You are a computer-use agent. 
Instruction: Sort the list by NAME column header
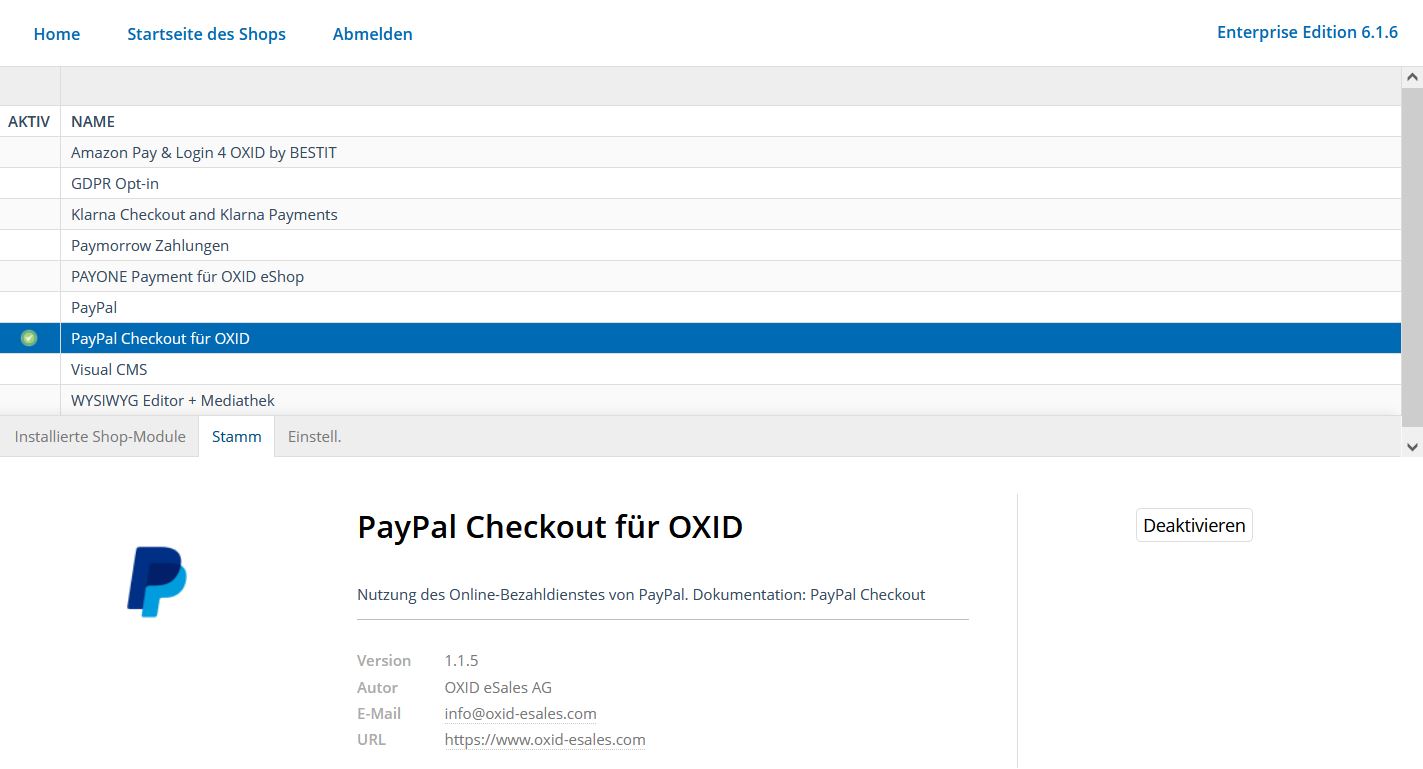(x=93, y=121)
